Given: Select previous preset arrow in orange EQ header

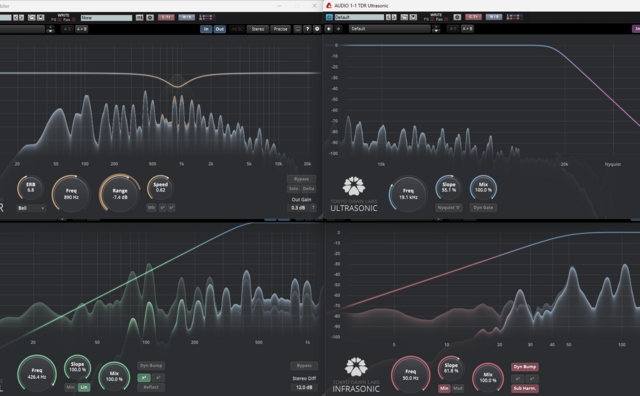Looking at the screenshot, I should (x=16, y=18).
